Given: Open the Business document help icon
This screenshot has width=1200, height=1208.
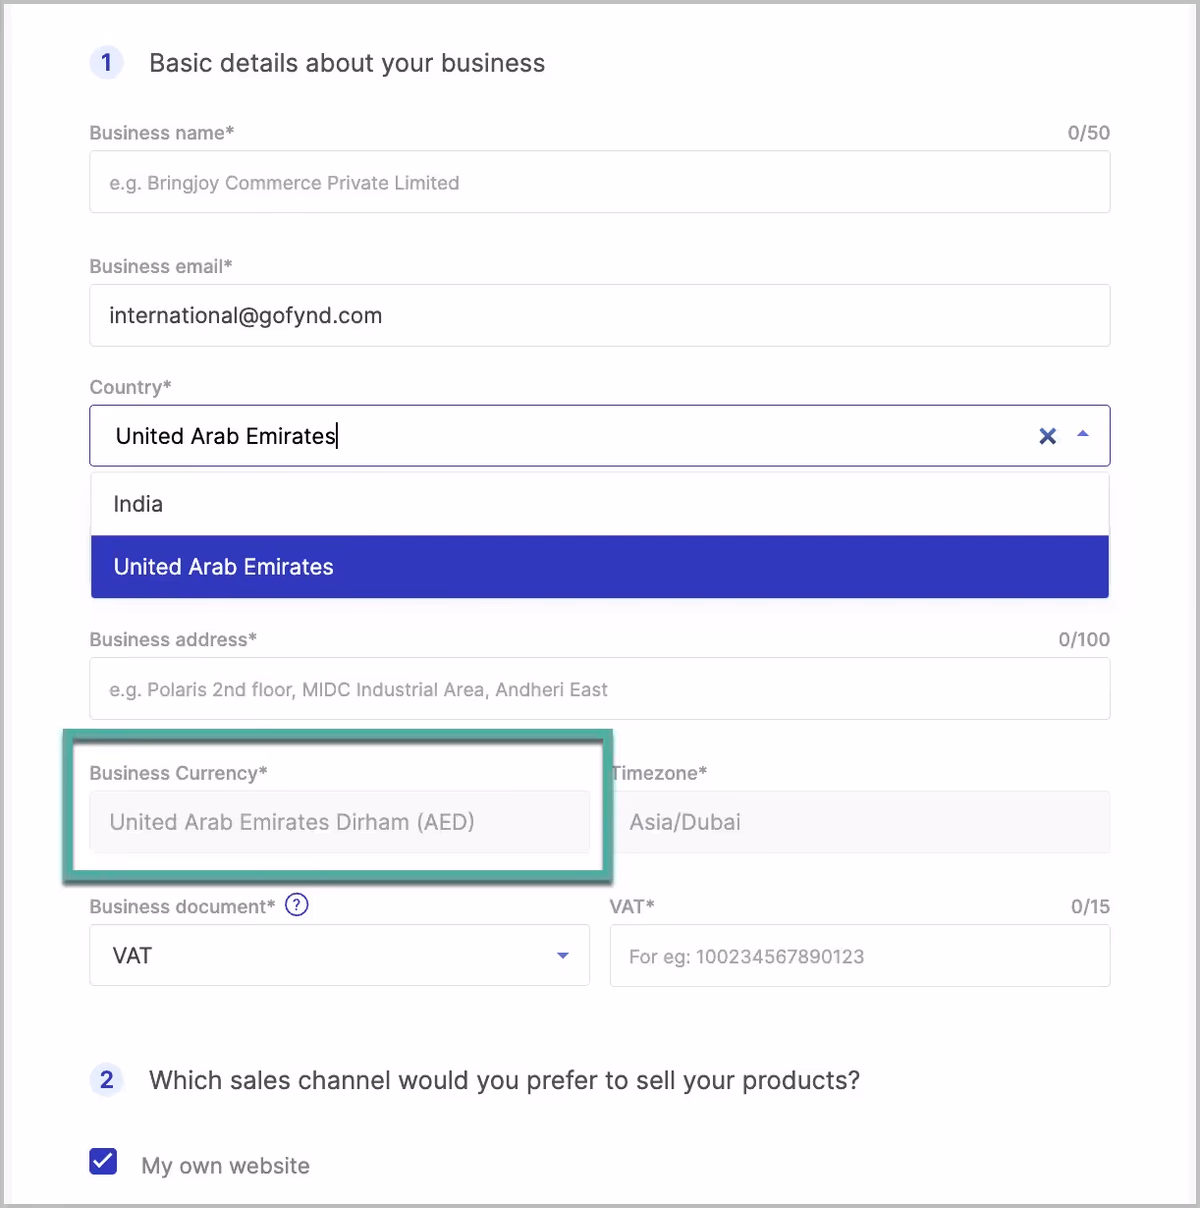Looking at the screenshot, I should point(297,905).
